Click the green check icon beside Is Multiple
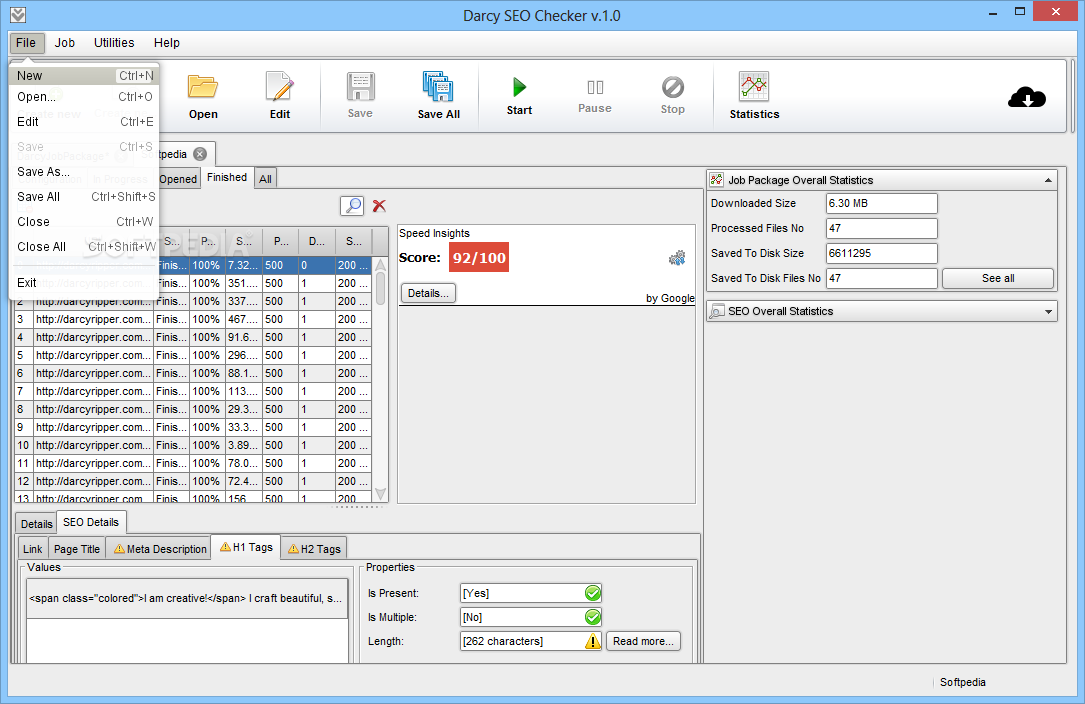The image size is (1085, 704). pyautogui.click(x=593, y=617)
